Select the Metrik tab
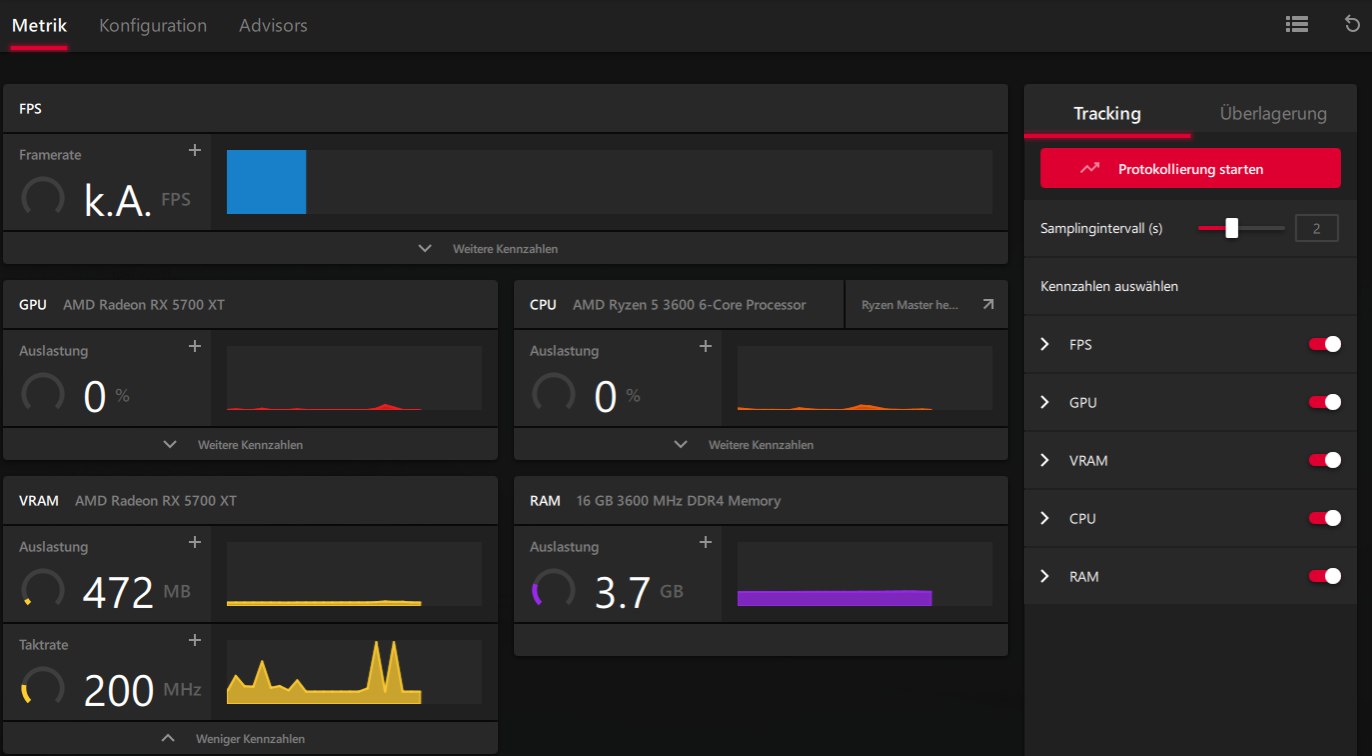The height and width of the screenshot is (756, 1372). point(39,26)
